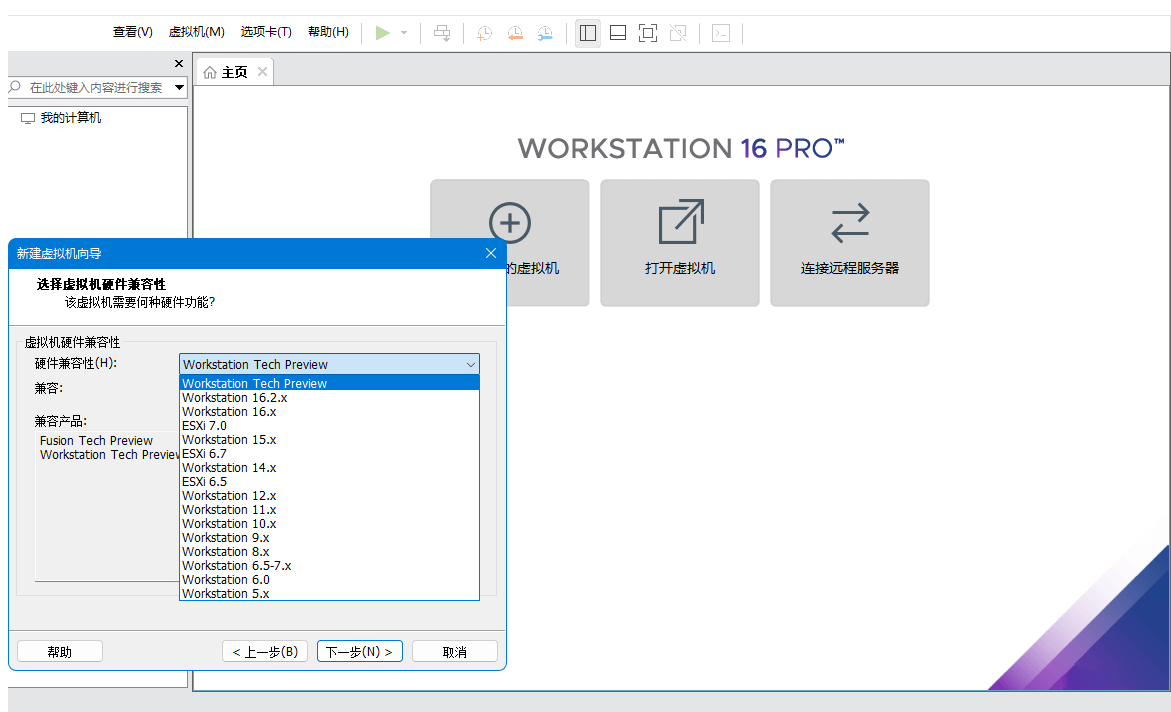
Task: Click the 连接远程服务器 tile
Action: click(850, 243)
